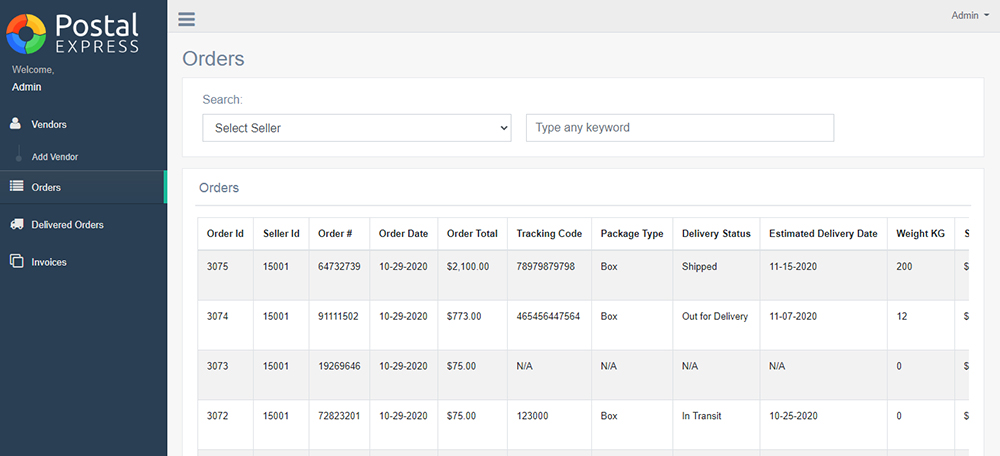
Task: Select order id 3073 cell
Action: tap(217, 366)
